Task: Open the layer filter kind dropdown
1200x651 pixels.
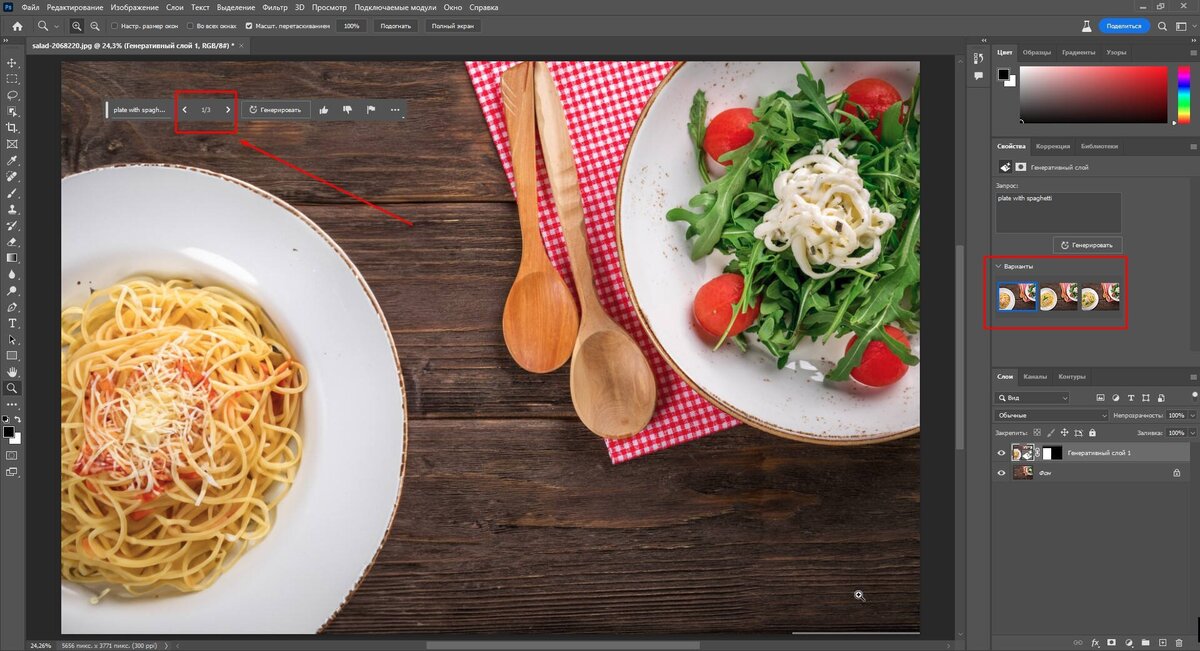Action: click(1033, 398)
